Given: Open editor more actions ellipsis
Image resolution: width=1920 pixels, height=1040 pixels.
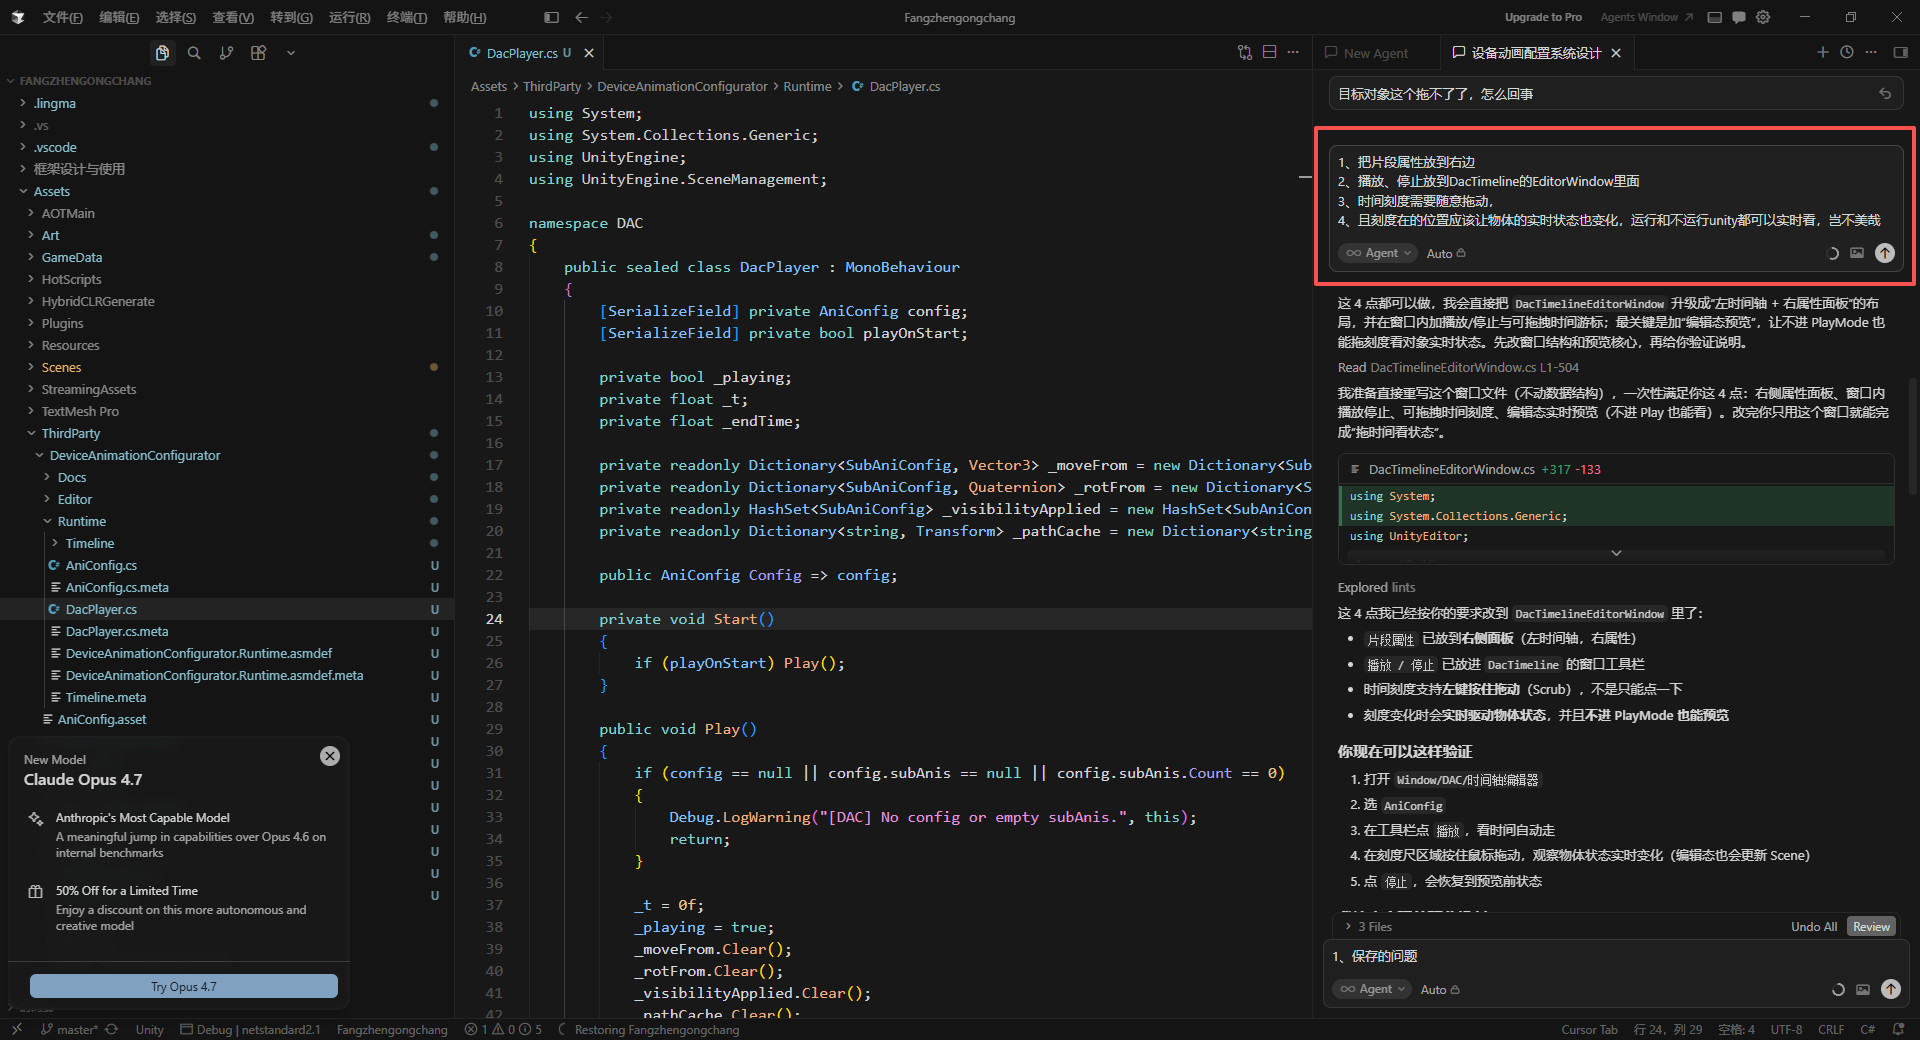Looking at the screenshot, I should tap(1293, 52).
